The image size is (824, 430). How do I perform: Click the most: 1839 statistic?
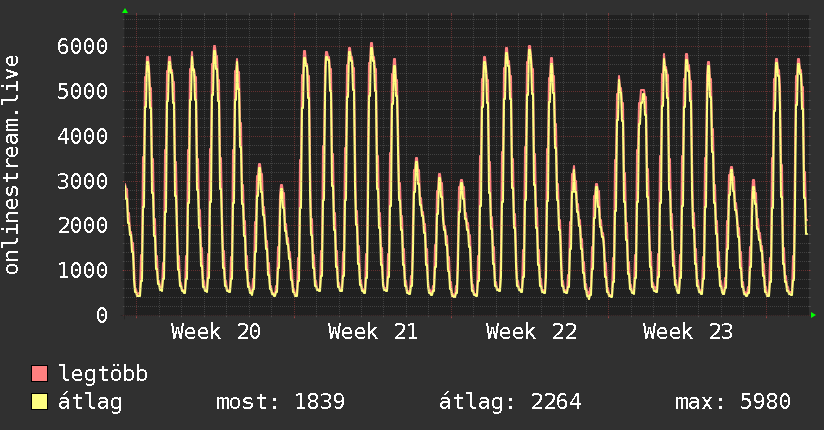(x=281, y=402)
